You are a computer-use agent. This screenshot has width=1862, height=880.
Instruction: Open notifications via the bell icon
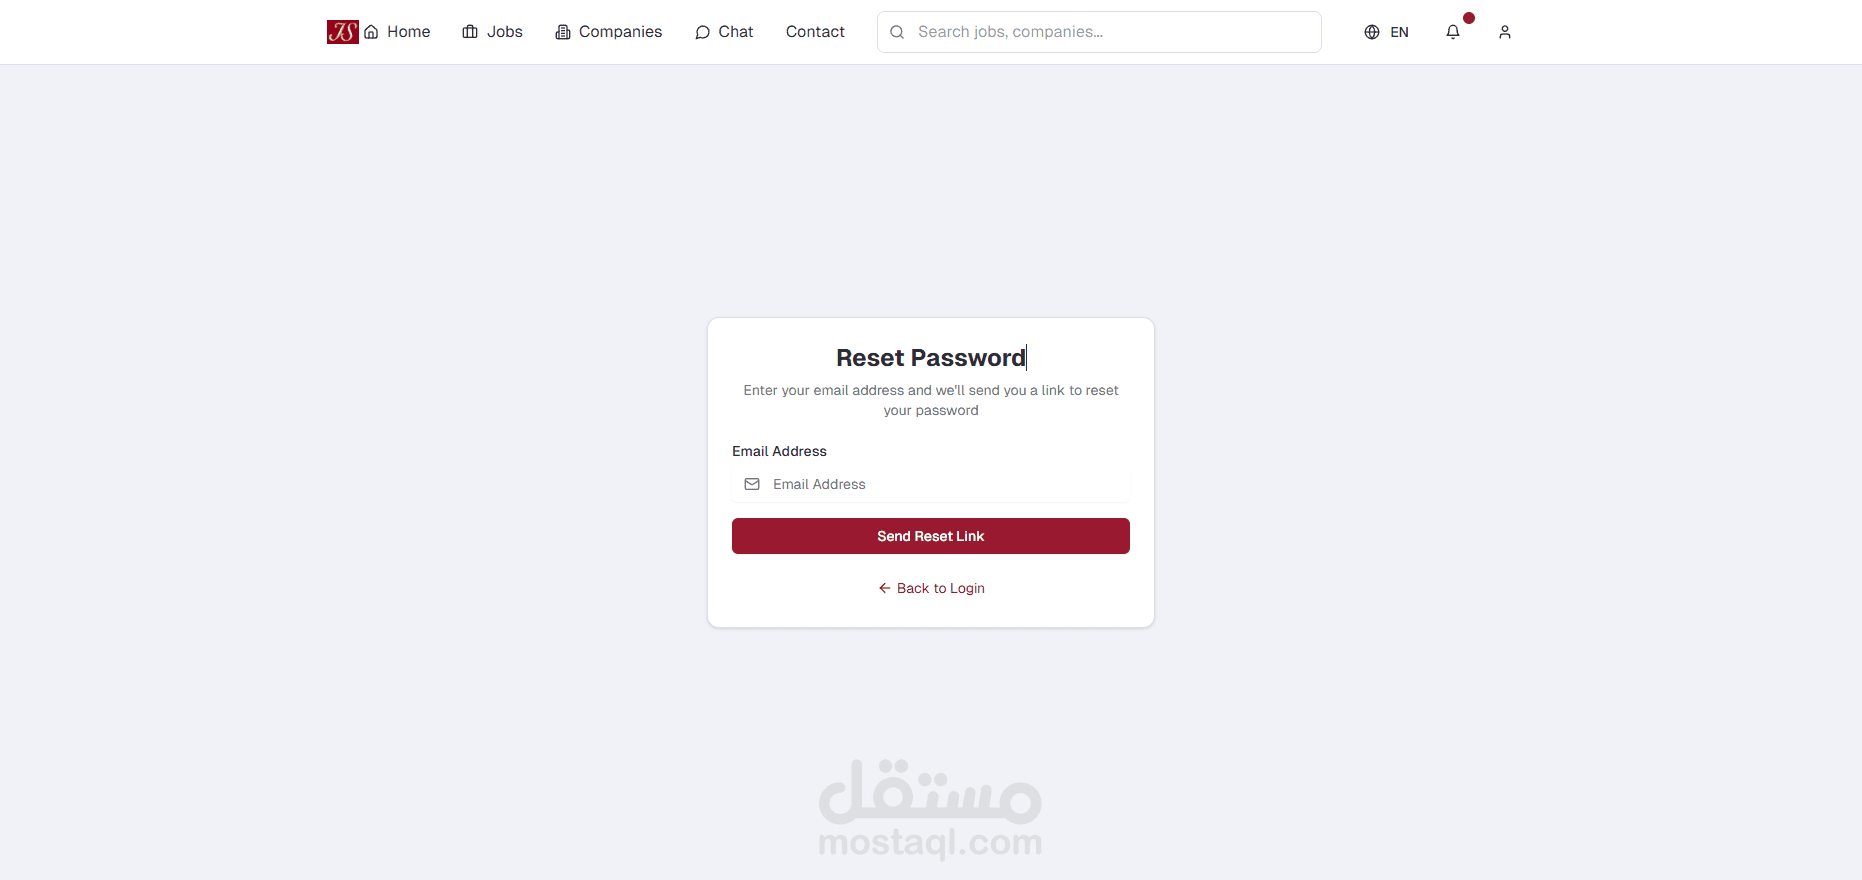[1453, 32]
